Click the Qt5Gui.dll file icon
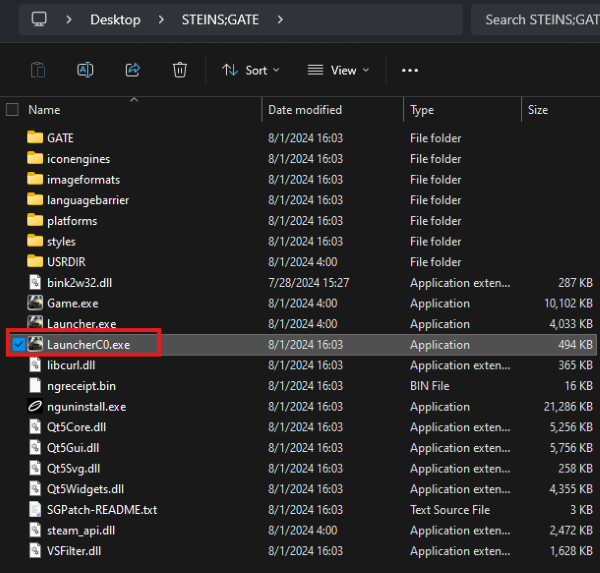Image resolution: width=600 pixels, height=573 pixels. pyautogui.click(x=35, y=447)
